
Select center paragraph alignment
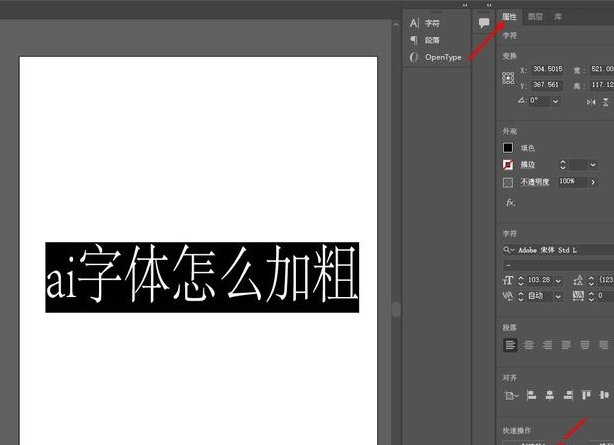[x=529, y=345]
